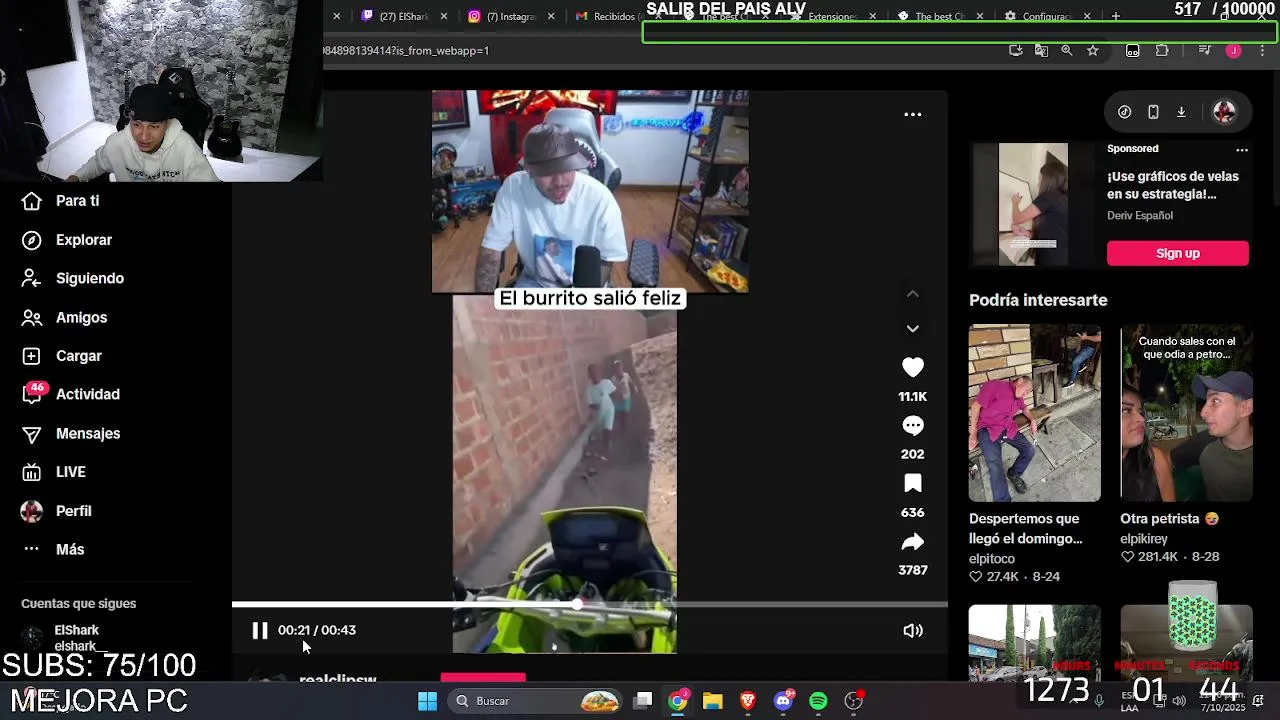Open Task View on the taskbar

(644, 701)
